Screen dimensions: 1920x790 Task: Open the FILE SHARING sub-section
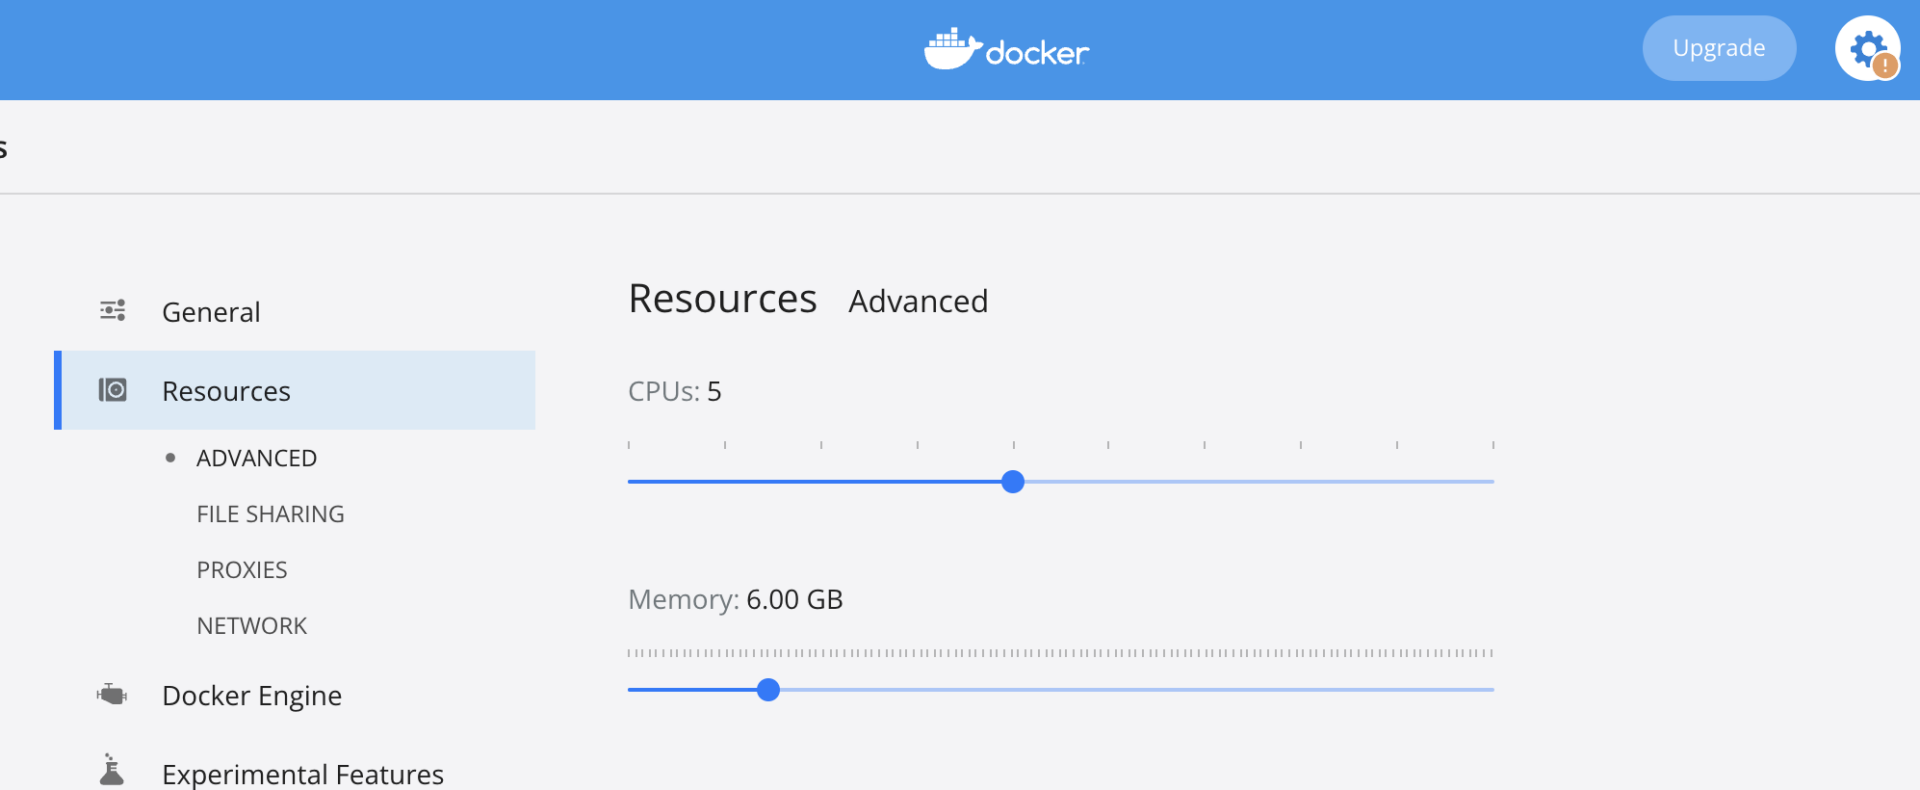[270, 514]
